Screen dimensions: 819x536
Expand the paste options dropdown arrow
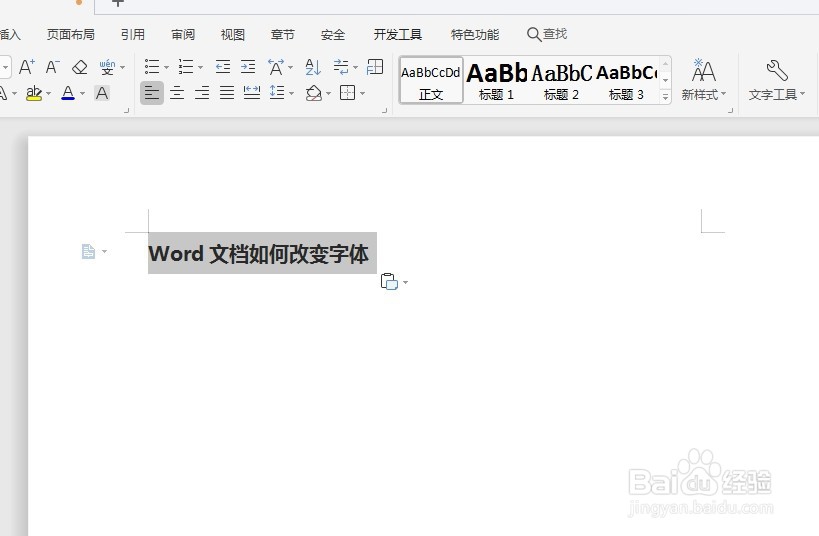tap(406, 283)
